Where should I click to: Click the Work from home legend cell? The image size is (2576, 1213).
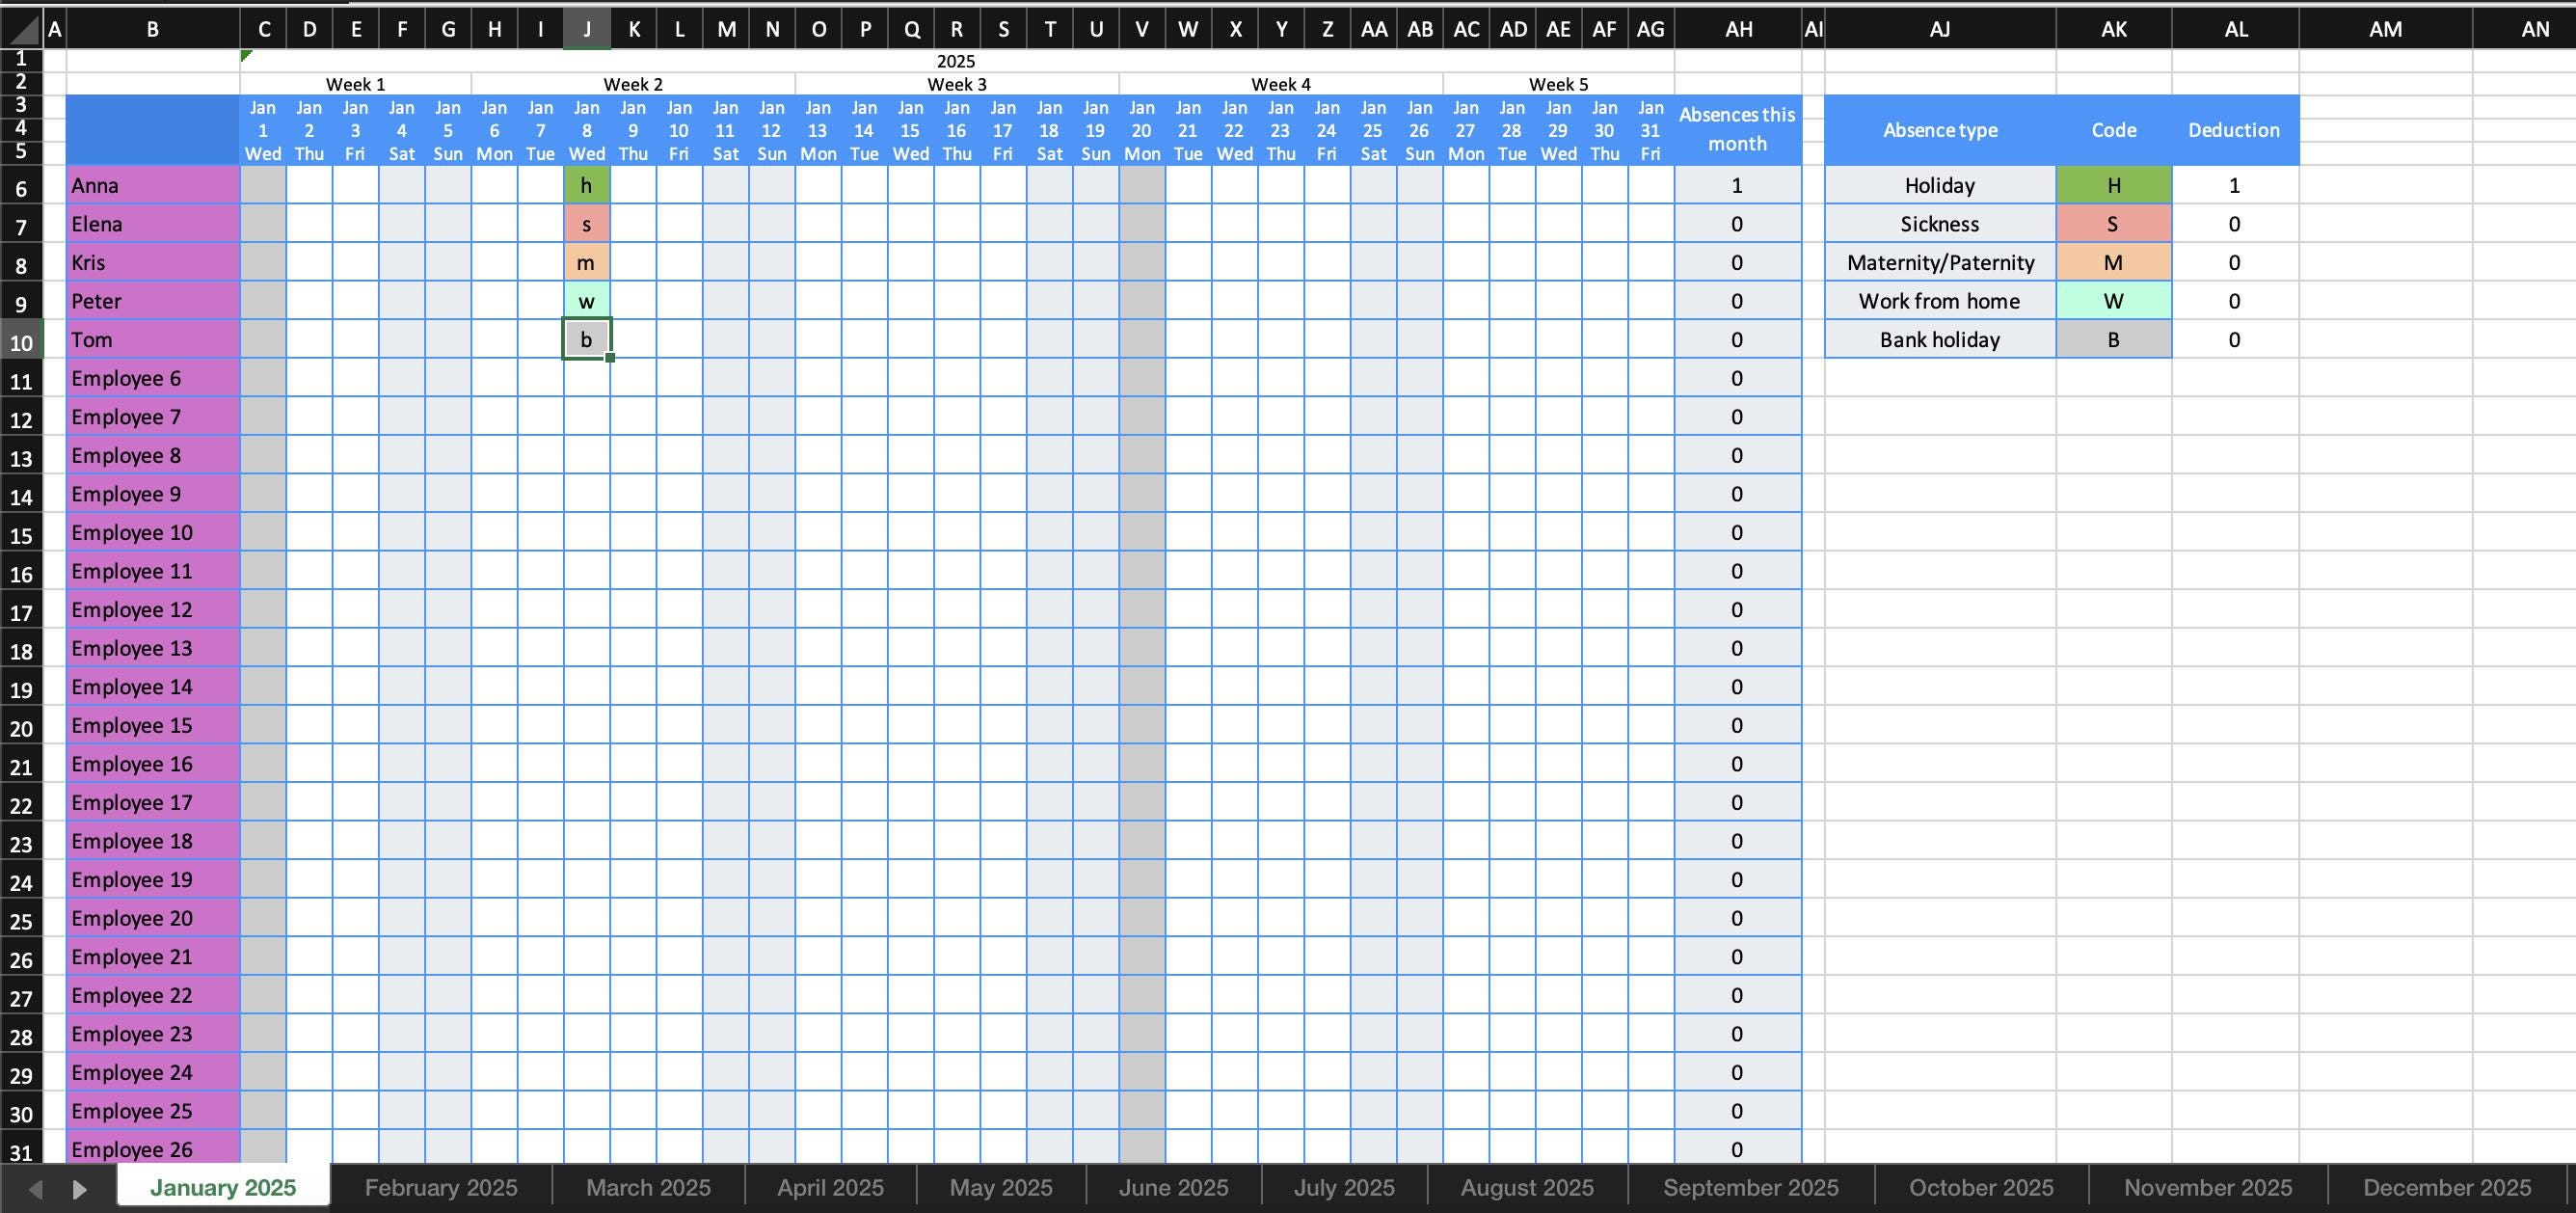1937,300
